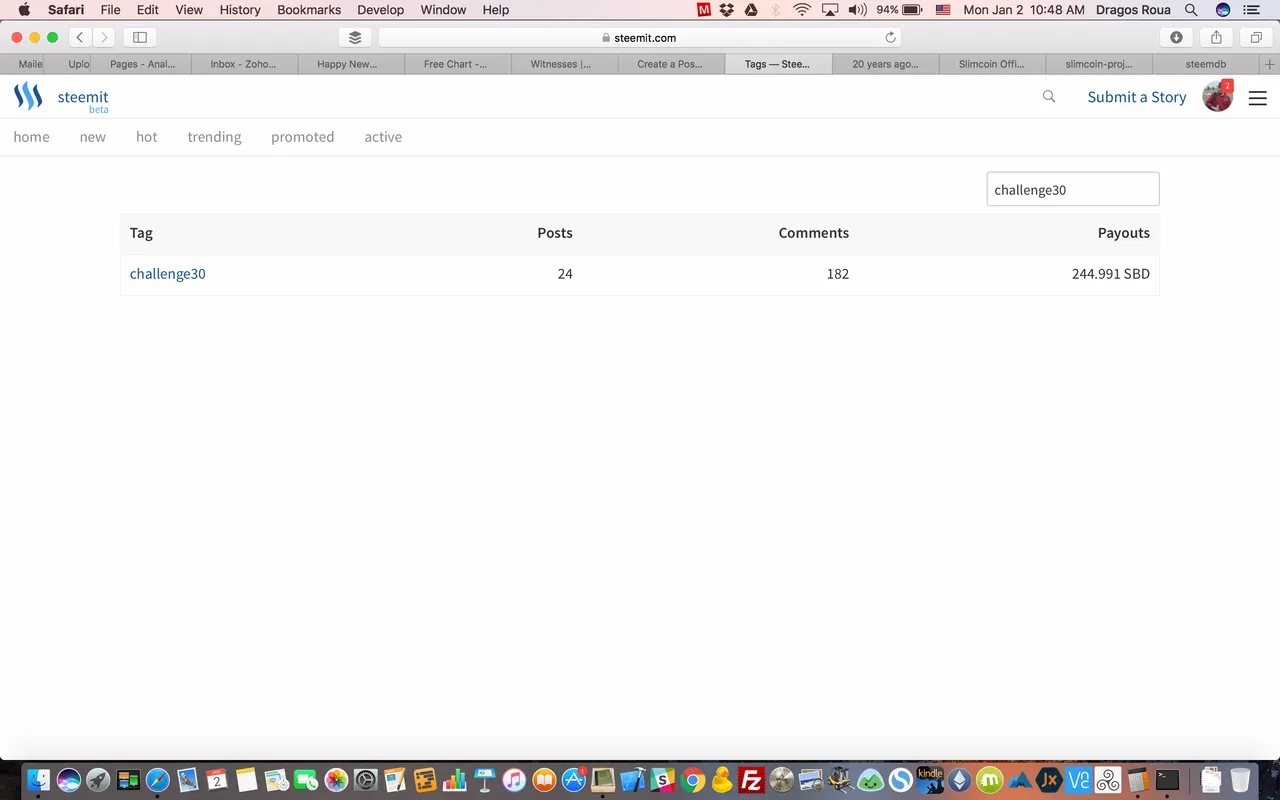Image resolution: width=1280 pixels, height=800 pixels.
Task: Open the Dropbox menu bar icon
Action: pos(727,10)
